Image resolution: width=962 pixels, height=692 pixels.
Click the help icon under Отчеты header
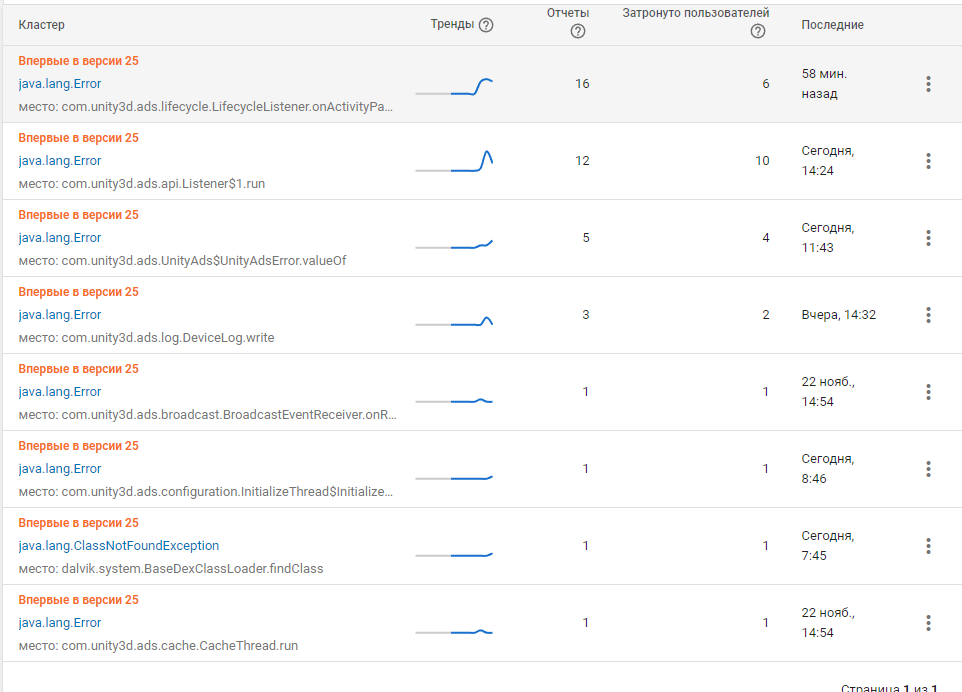(577, 32)
